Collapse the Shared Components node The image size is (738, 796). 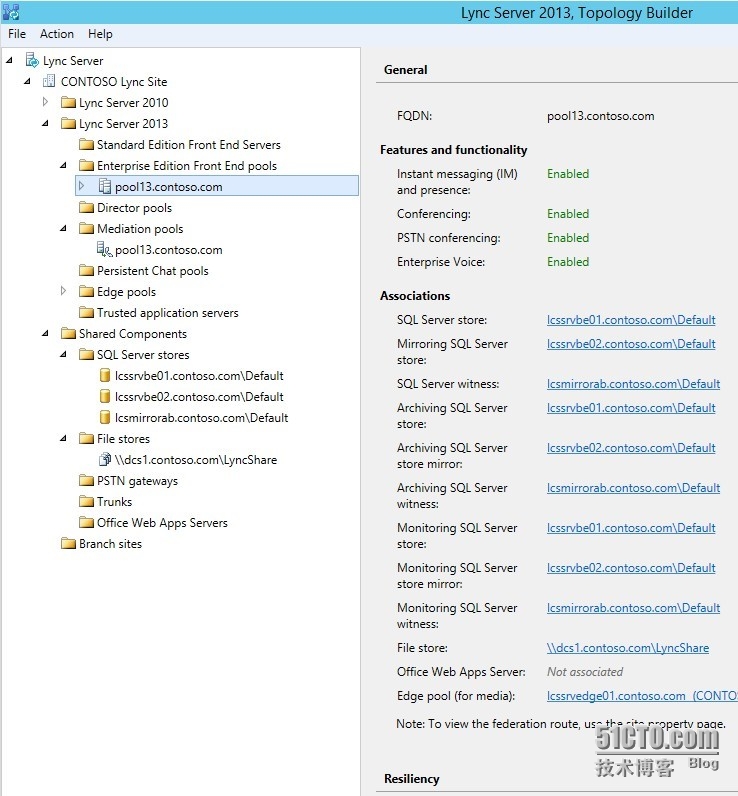pos(45,334)
